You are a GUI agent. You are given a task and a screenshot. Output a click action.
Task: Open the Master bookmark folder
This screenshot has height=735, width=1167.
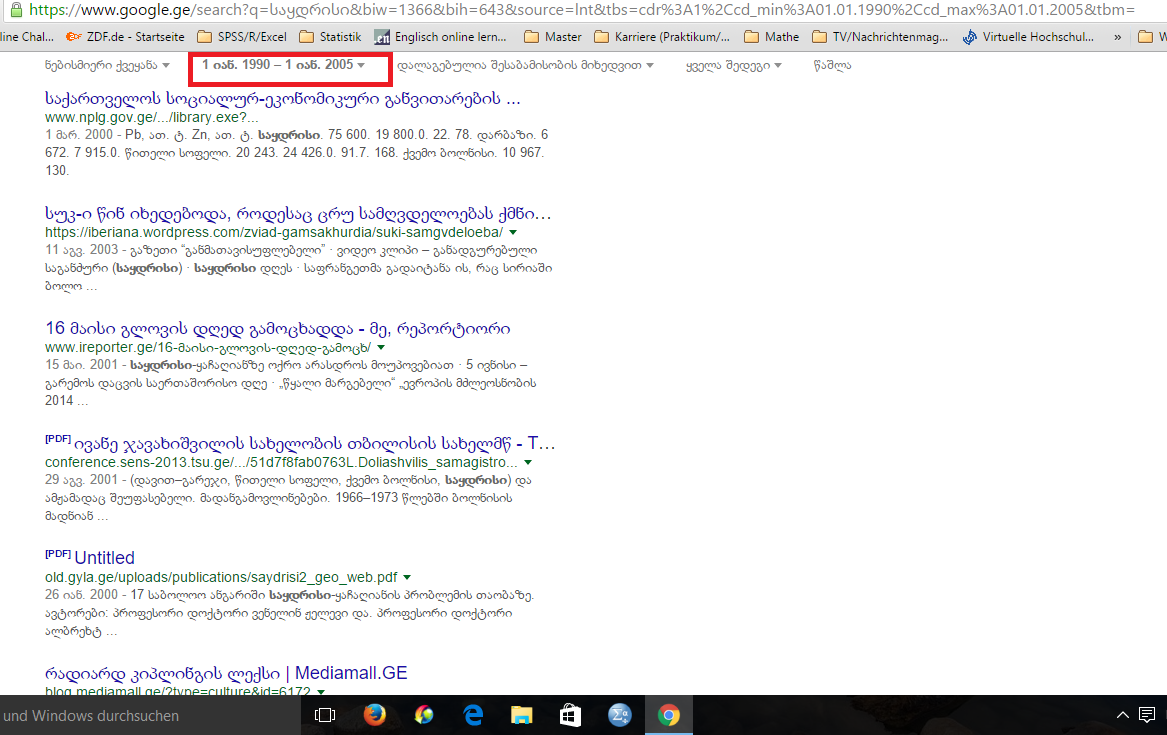coord(553,37)
